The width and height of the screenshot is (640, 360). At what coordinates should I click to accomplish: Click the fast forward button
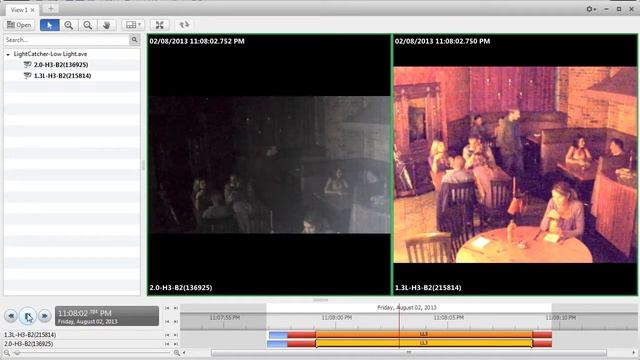[x=44, y=316]
